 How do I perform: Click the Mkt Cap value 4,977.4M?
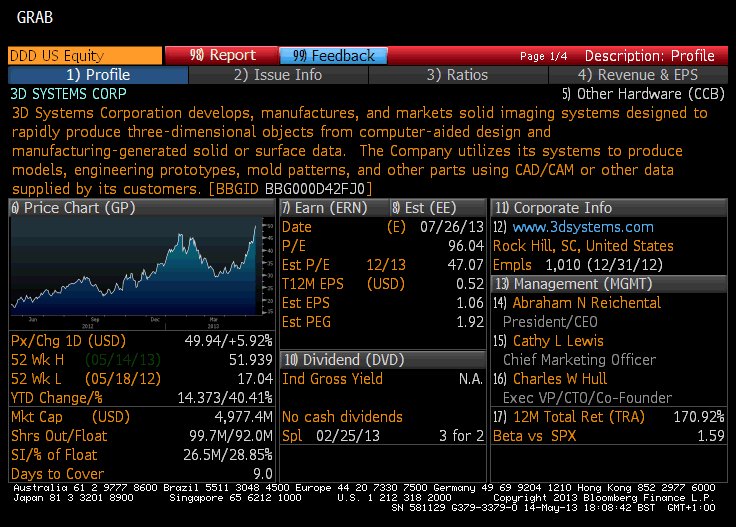click(243, 417)
